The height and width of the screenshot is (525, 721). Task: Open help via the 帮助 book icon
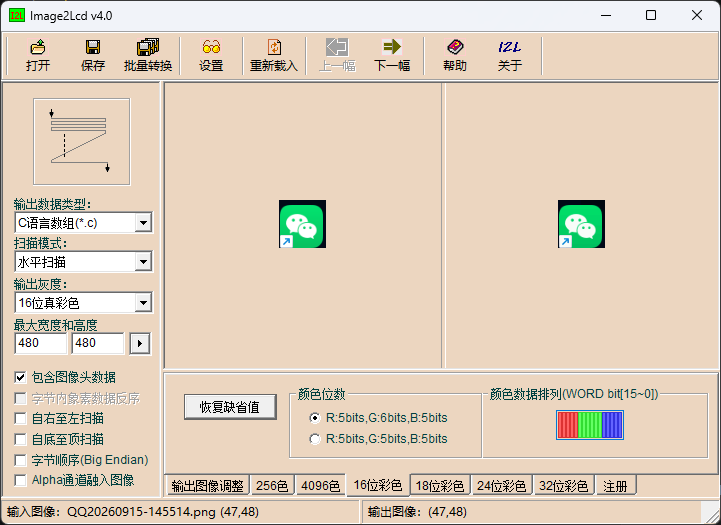click(455, 56)
